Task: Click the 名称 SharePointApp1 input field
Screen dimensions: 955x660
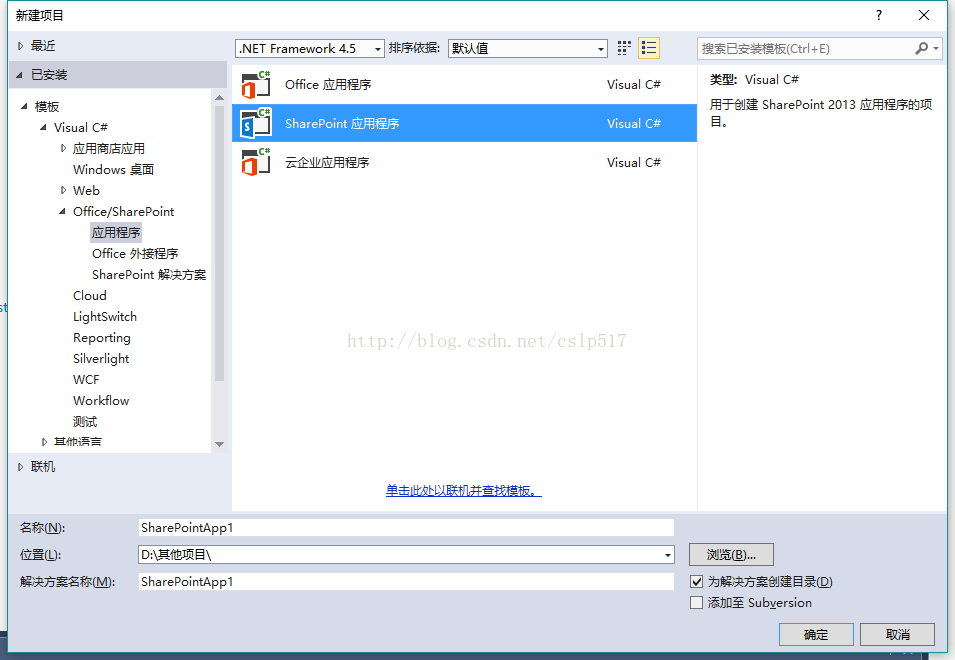Action: point(406,527)
